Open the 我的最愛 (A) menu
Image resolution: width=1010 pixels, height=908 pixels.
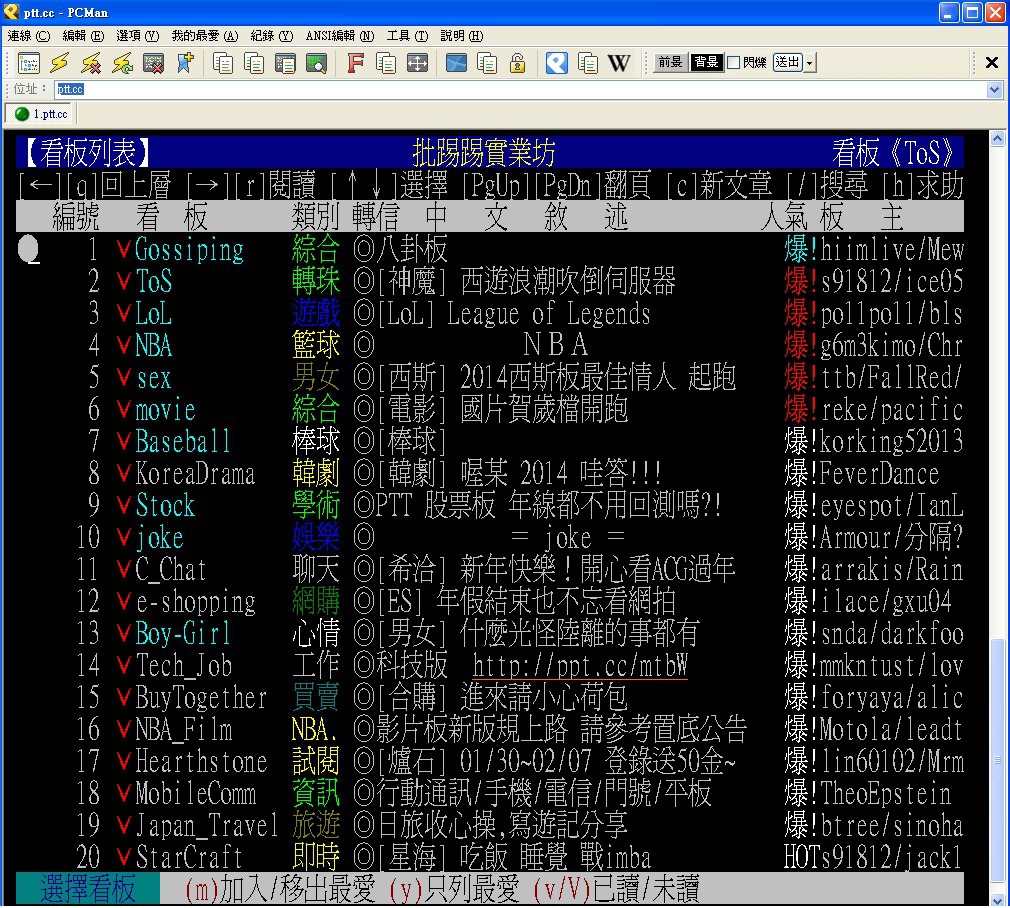(205, 36)
